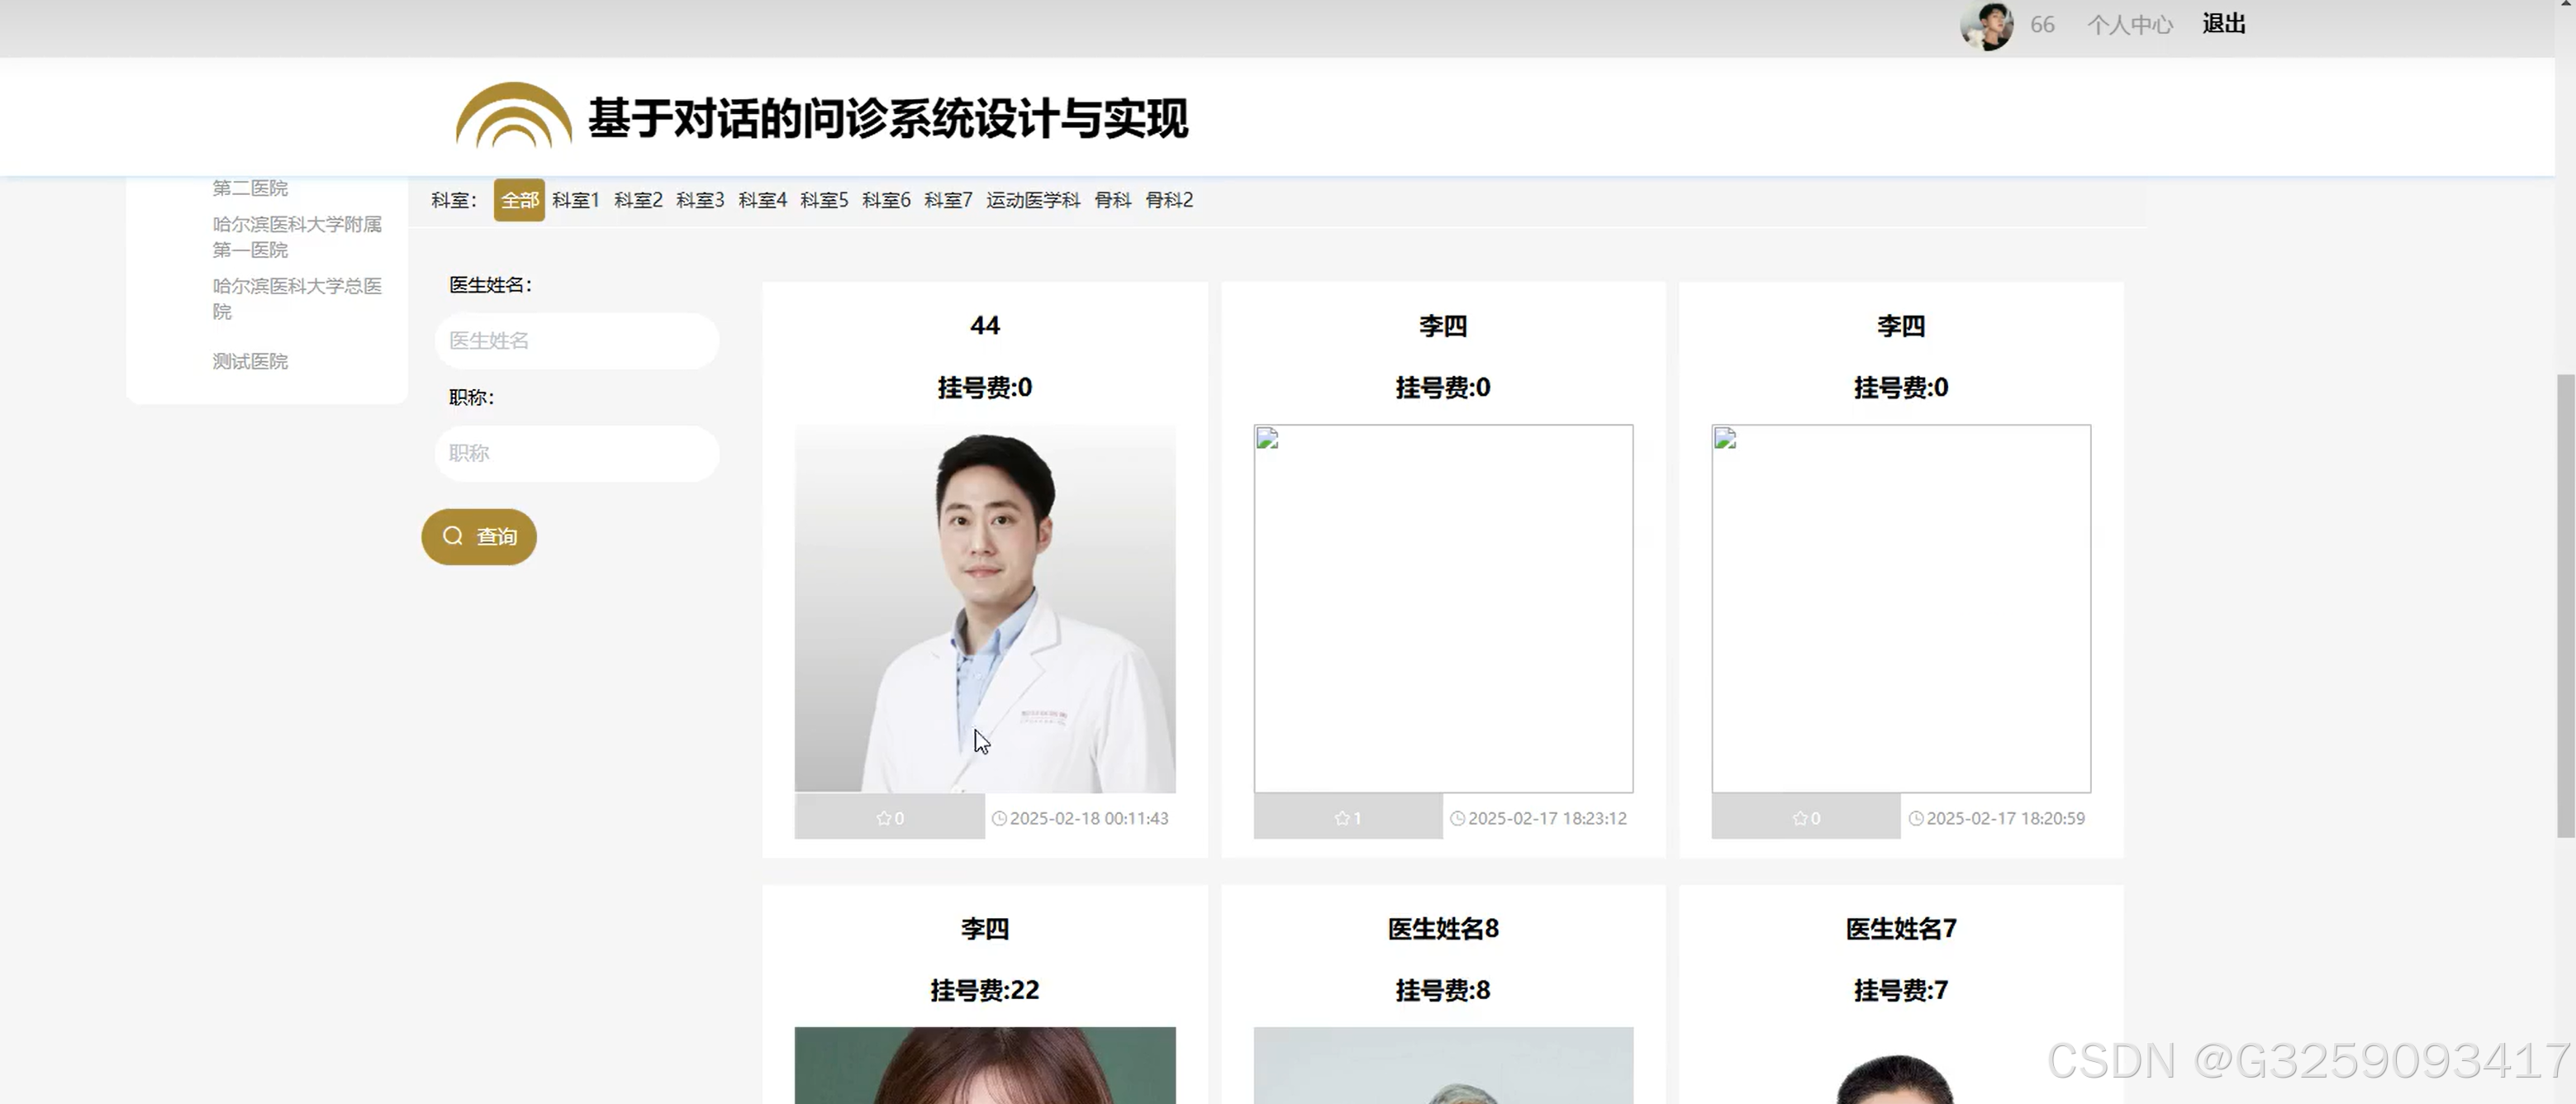Click the broken image icon on the 18:20:59 card
The image size is (2576, 1104).
(1726, 438)
